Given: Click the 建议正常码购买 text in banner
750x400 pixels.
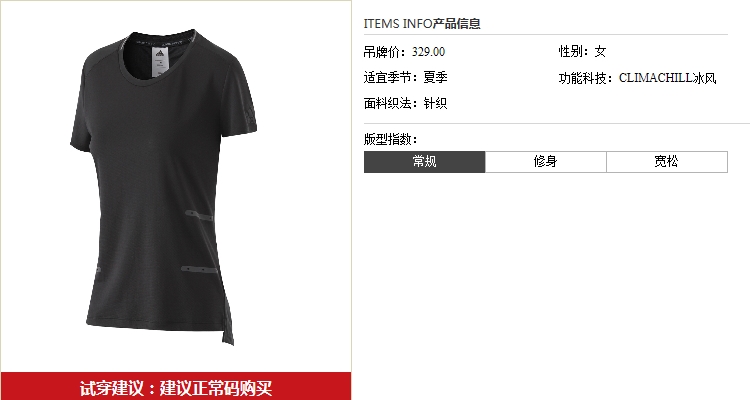Looking at the screenshot, I should (216, 388).
